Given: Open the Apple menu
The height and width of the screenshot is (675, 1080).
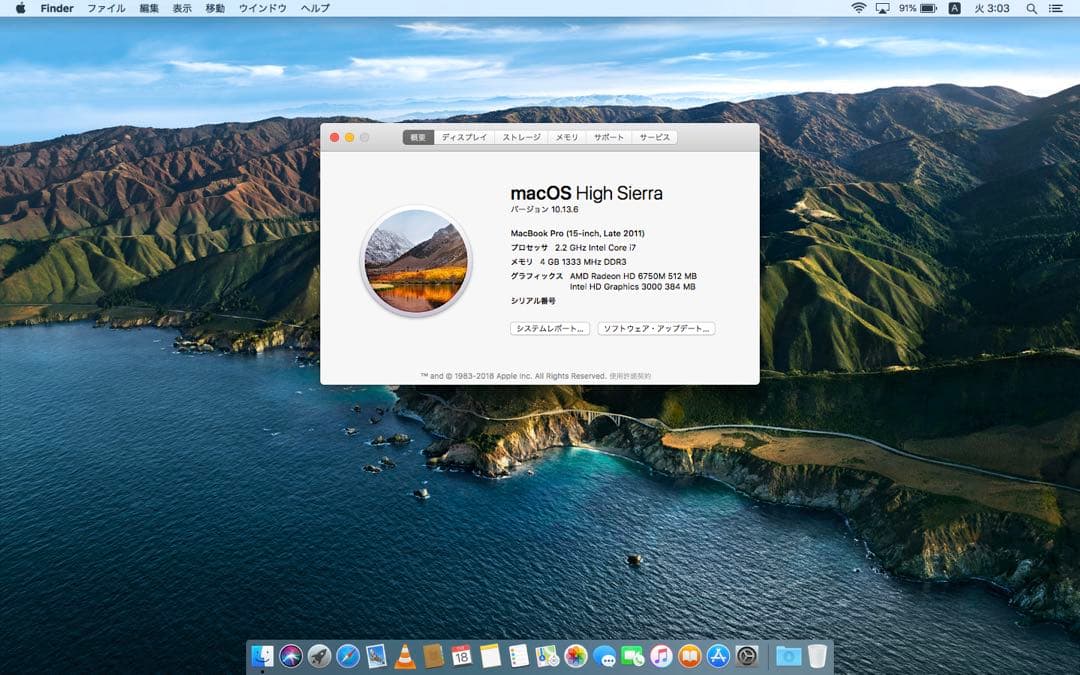Looking at the screenshot, I should [x=20, y=8].
